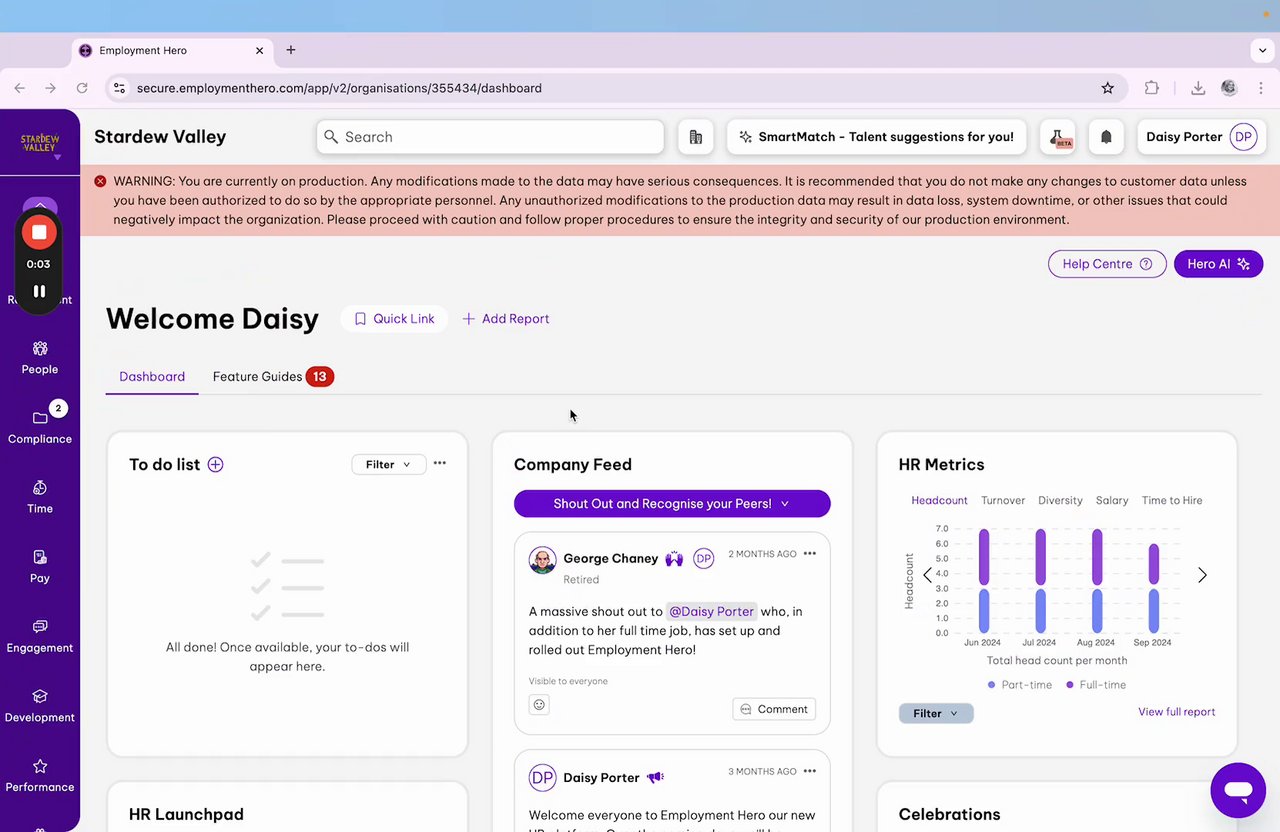The image size is (1280, 832).
Task: Open Daisy Porter account menu
Action: point(1202,137)
